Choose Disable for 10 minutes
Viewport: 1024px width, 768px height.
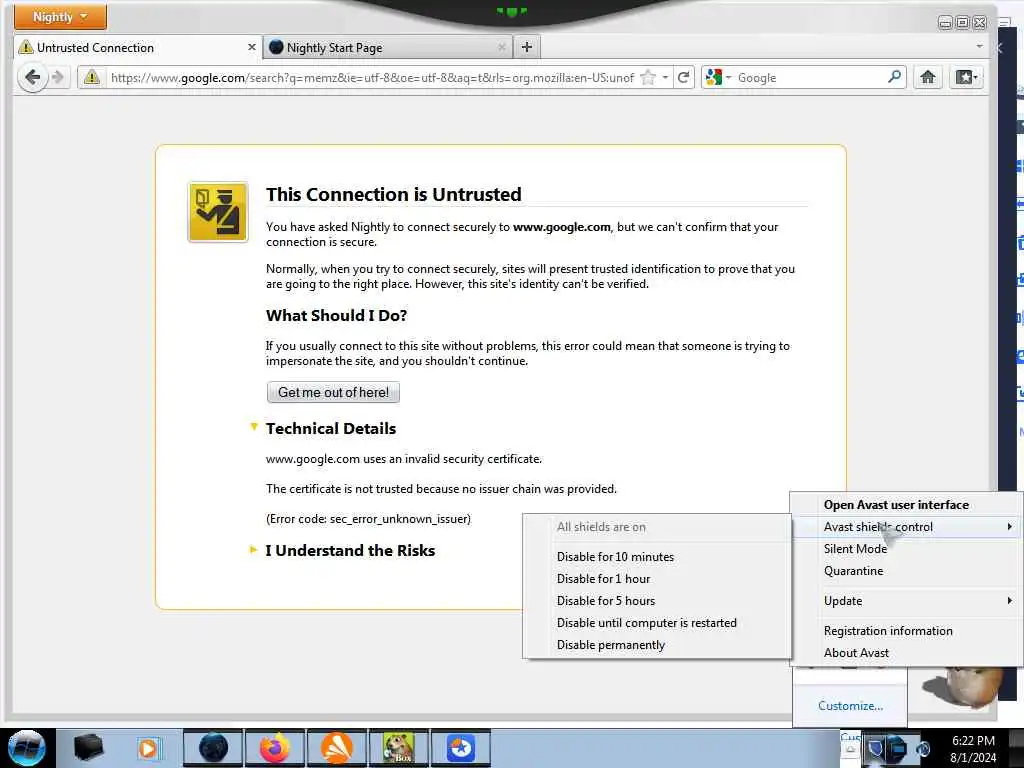pos(657,556)
